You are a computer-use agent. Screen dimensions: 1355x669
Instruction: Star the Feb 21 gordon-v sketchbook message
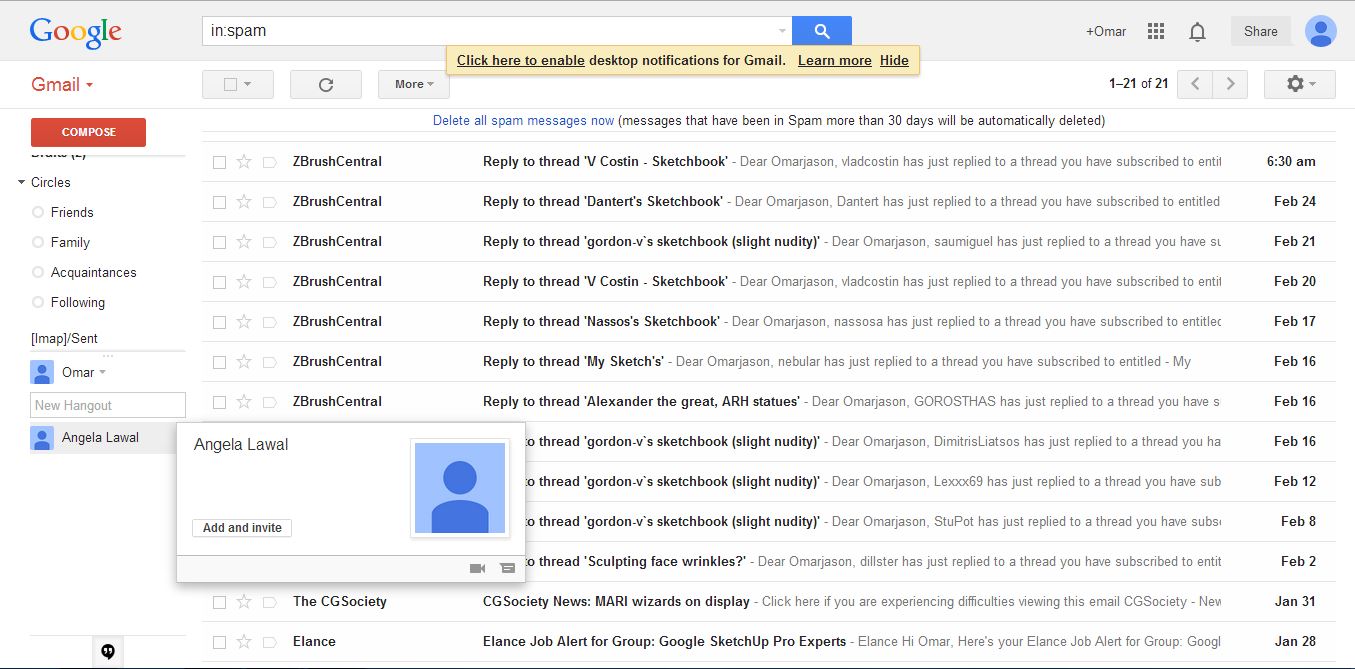pyautogui.click(x=244, y=241)
